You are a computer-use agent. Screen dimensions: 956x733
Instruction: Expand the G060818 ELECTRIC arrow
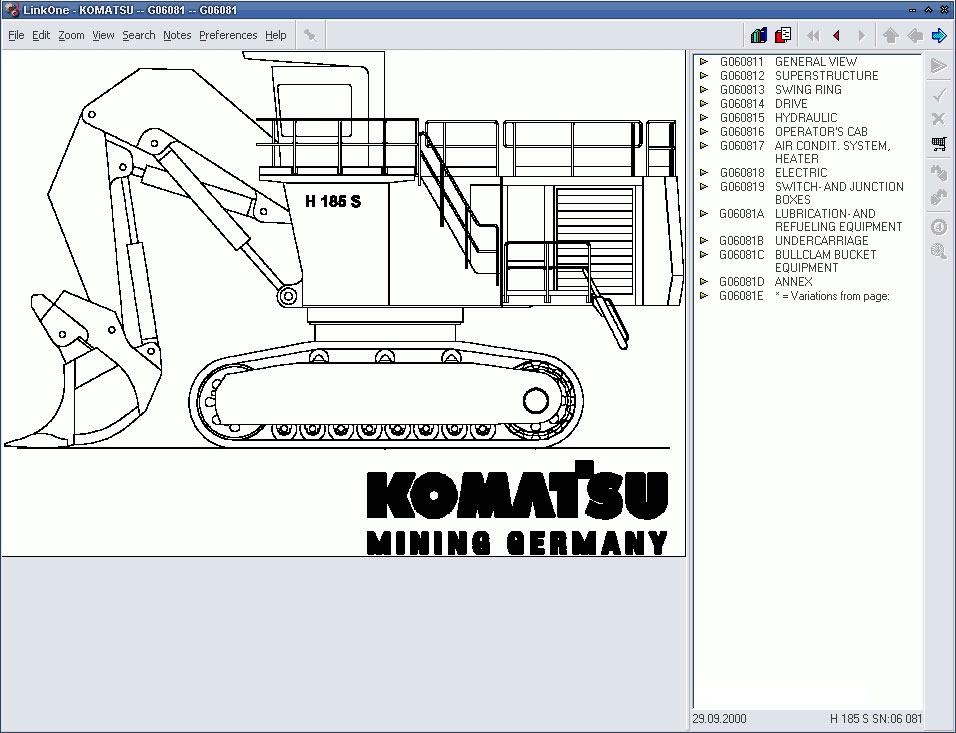click(x=704, y=173)
